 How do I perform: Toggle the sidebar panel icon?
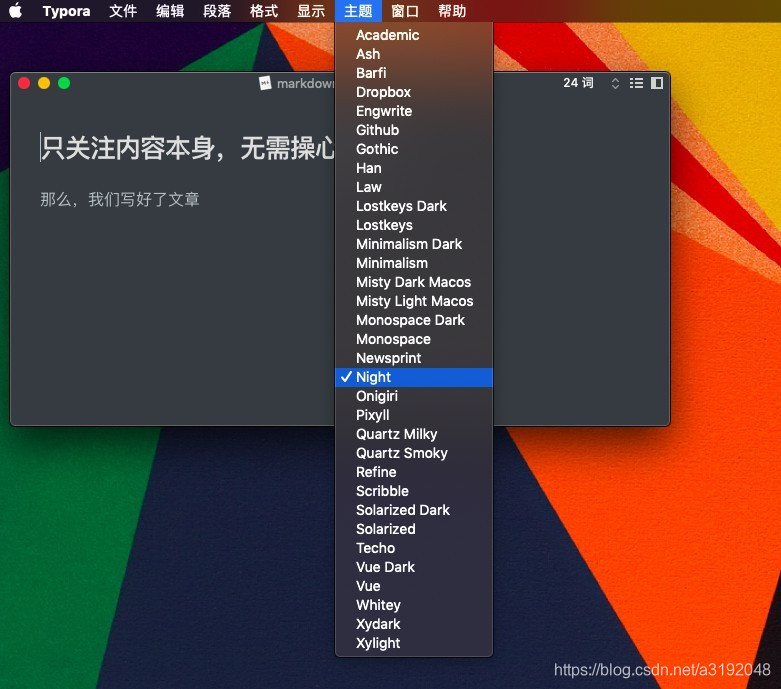tap(657, 83)
